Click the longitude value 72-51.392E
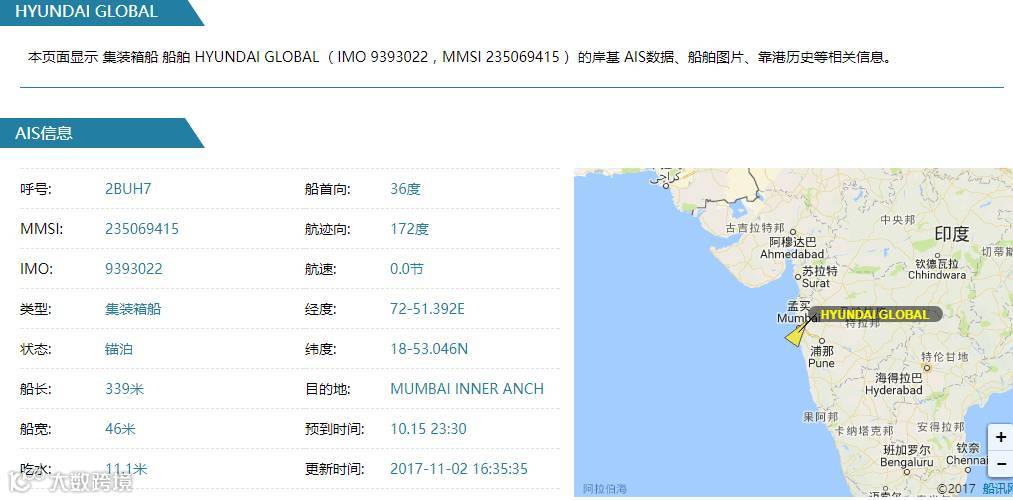1013x500 pixels. click(427, 309)
